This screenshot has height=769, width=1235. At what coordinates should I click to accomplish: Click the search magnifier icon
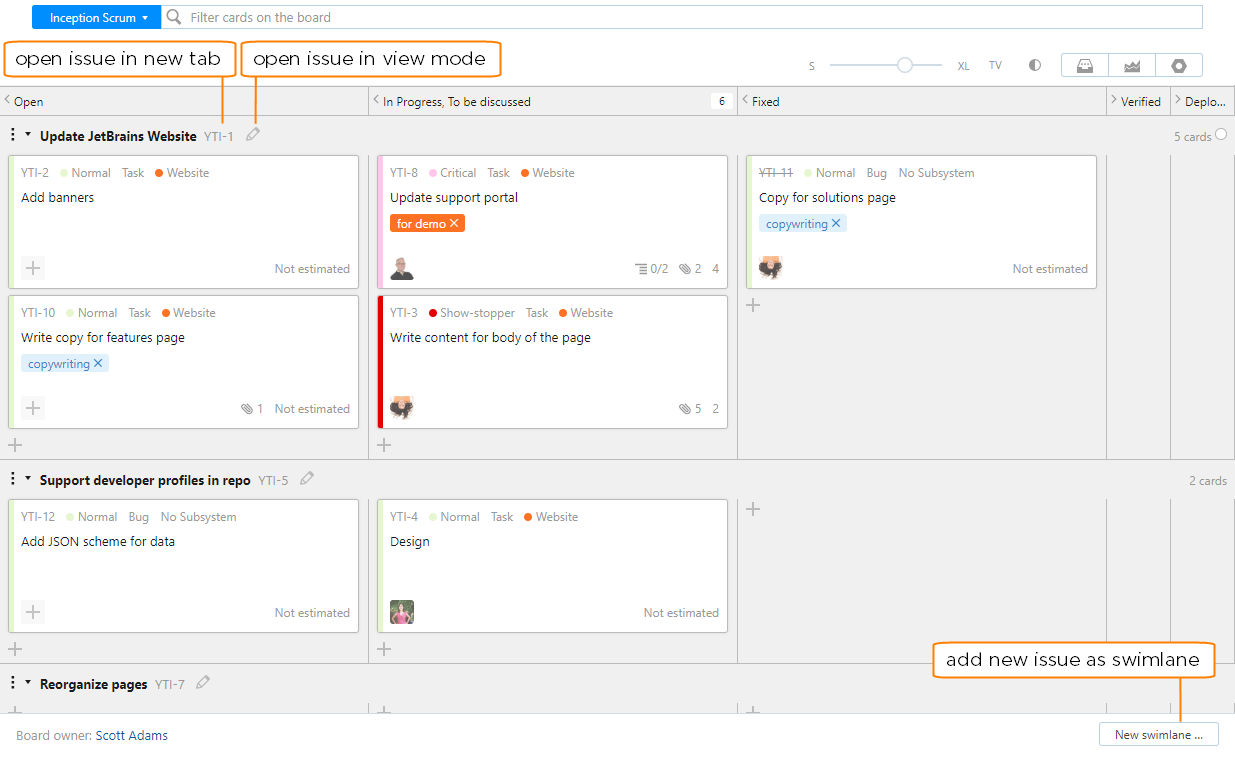point(174,17)
